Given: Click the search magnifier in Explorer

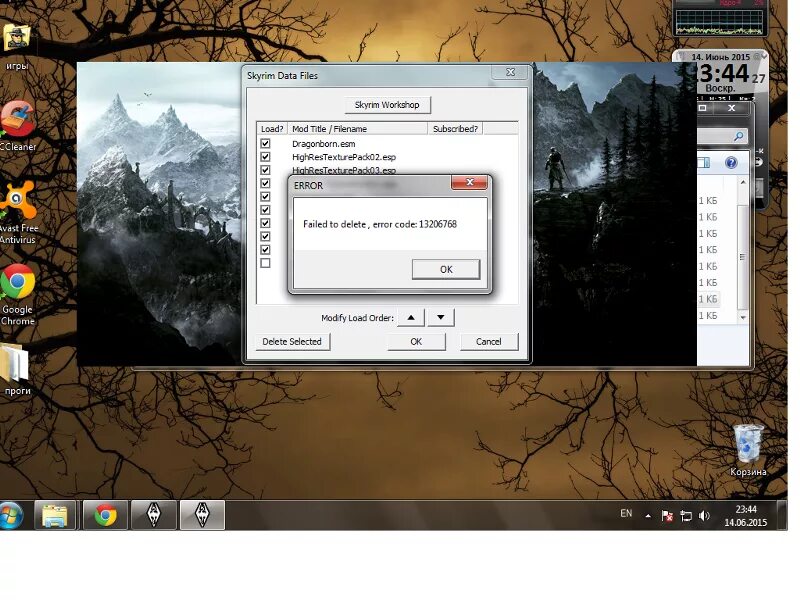Looking at the screenshot, I should pyautogui.click(x=738, y=136).
